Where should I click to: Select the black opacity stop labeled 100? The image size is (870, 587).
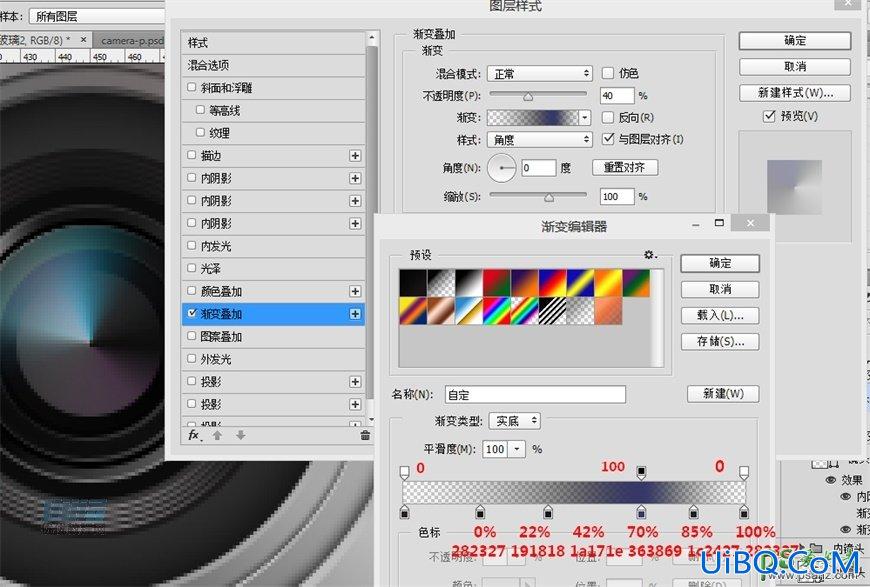coord(641,473)
